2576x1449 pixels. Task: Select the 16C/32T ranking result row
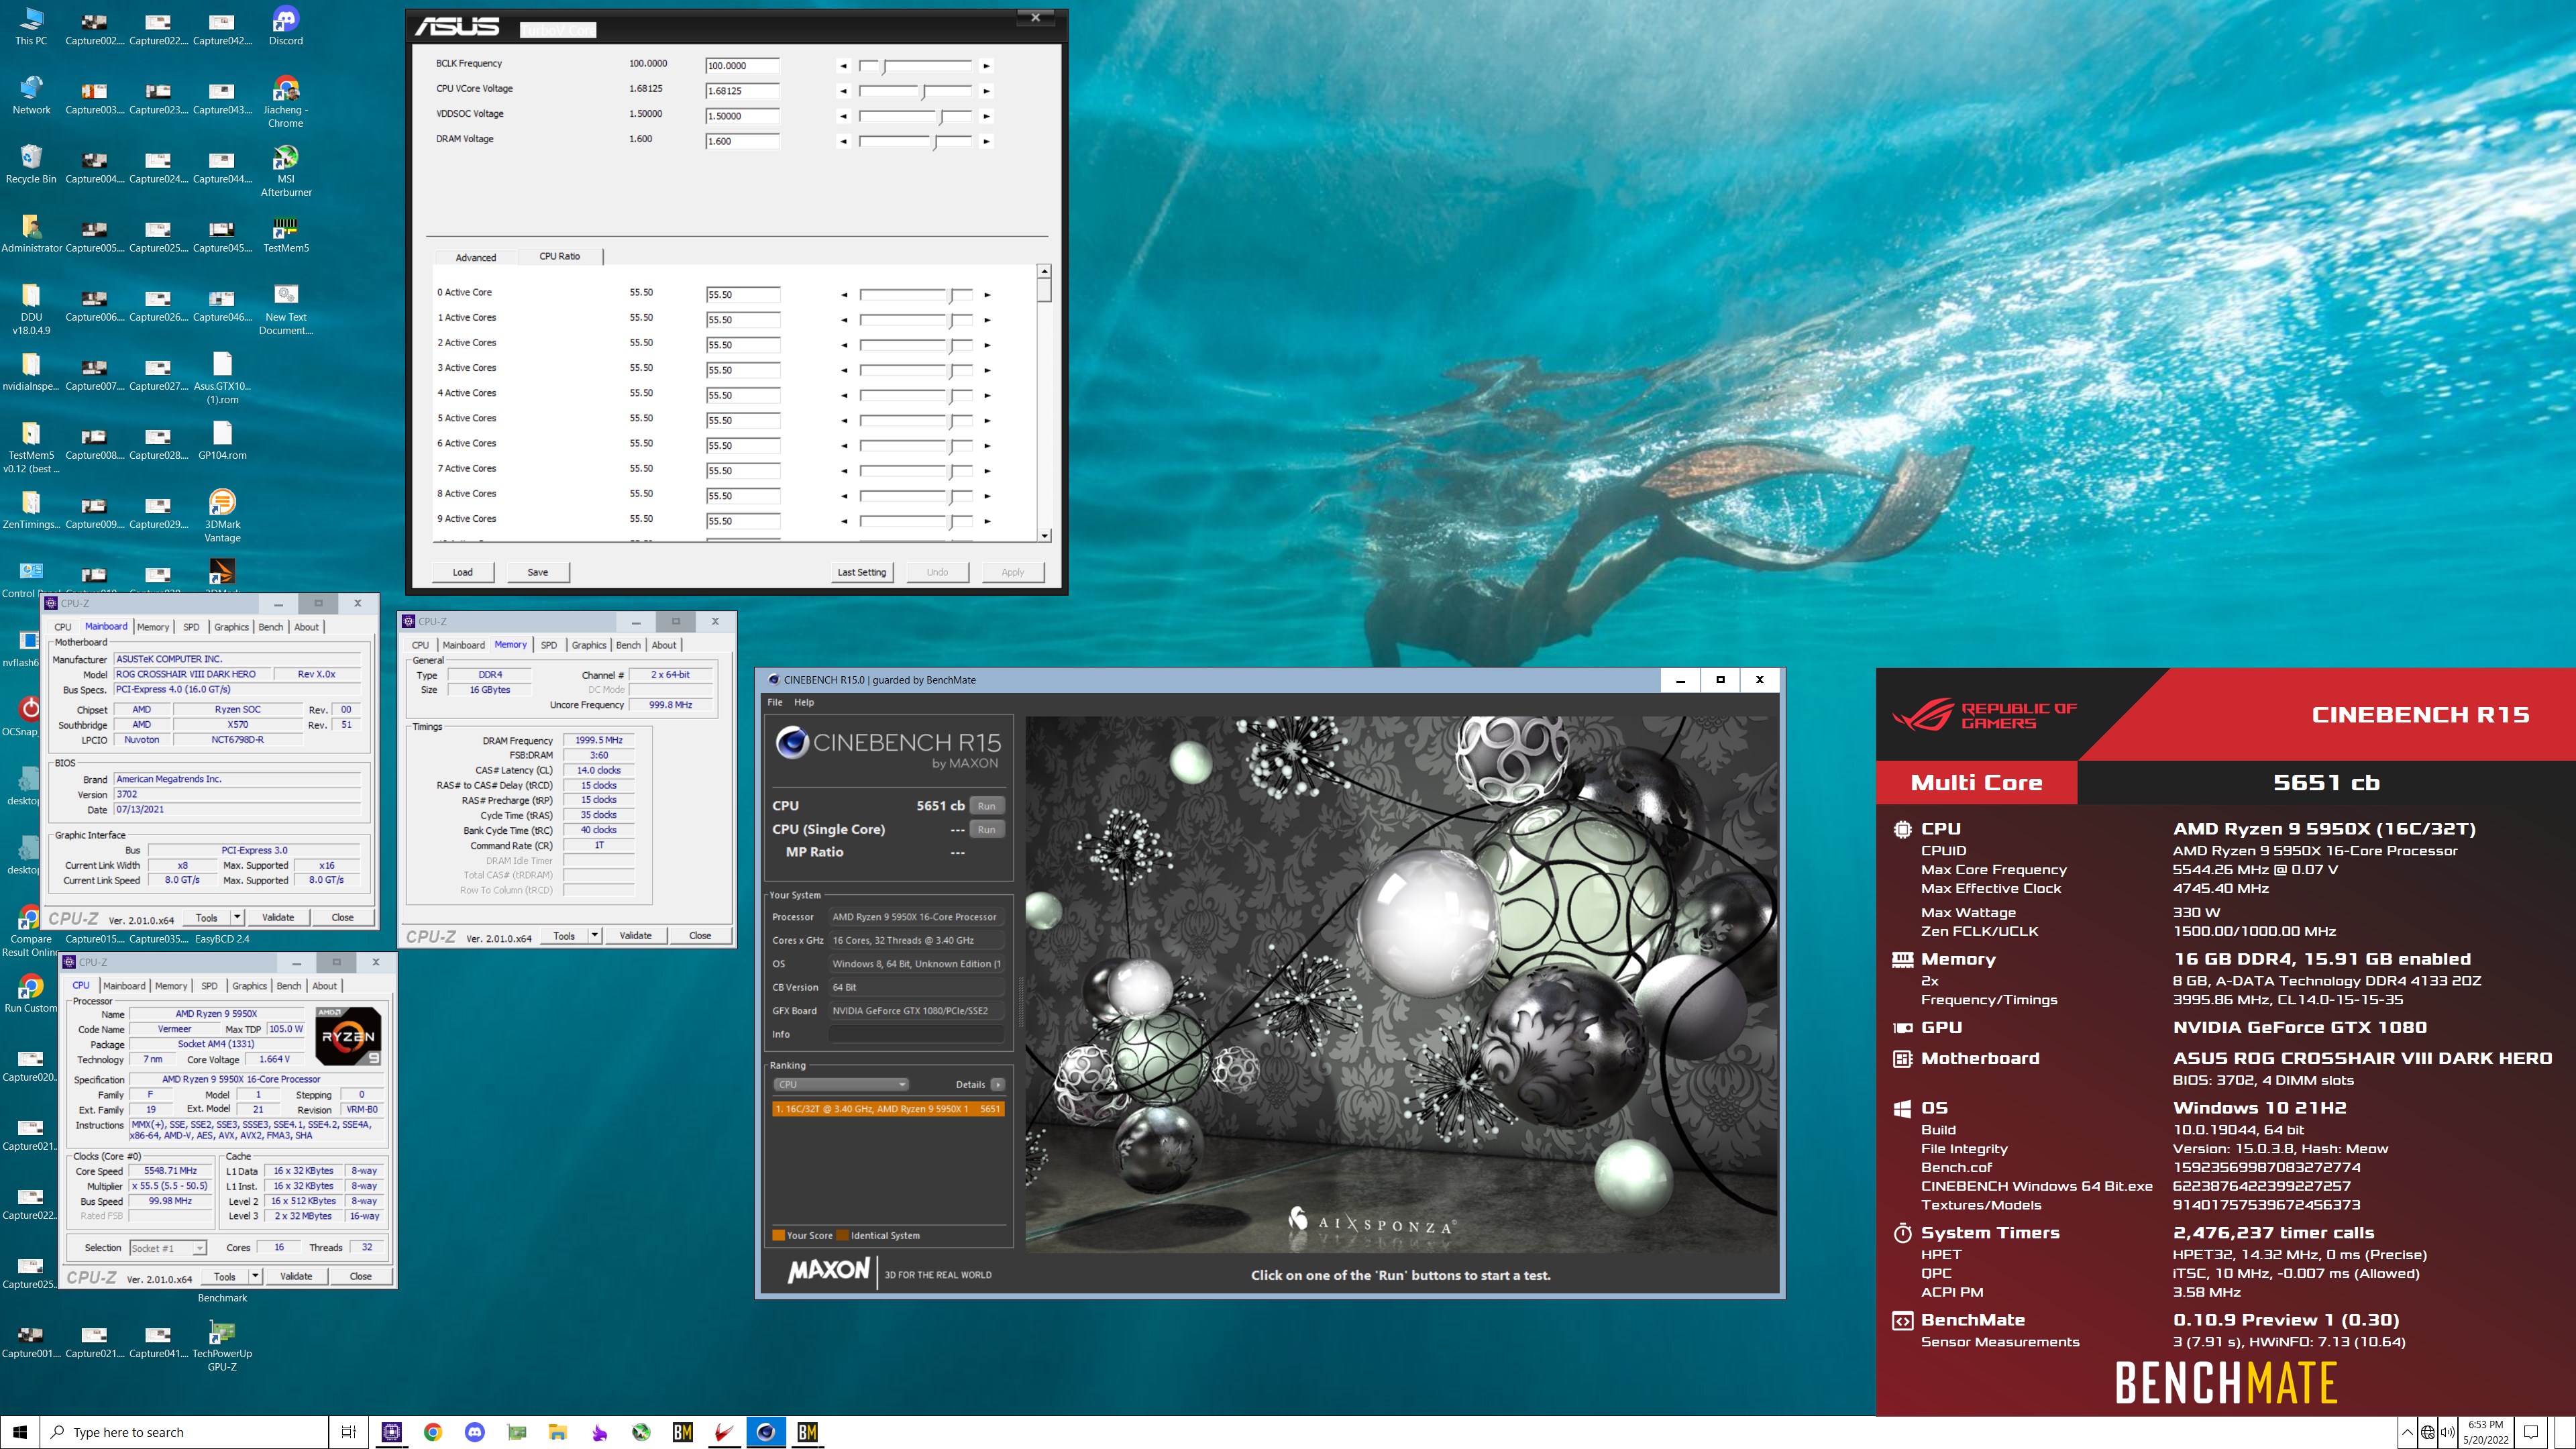point(888,1109)
